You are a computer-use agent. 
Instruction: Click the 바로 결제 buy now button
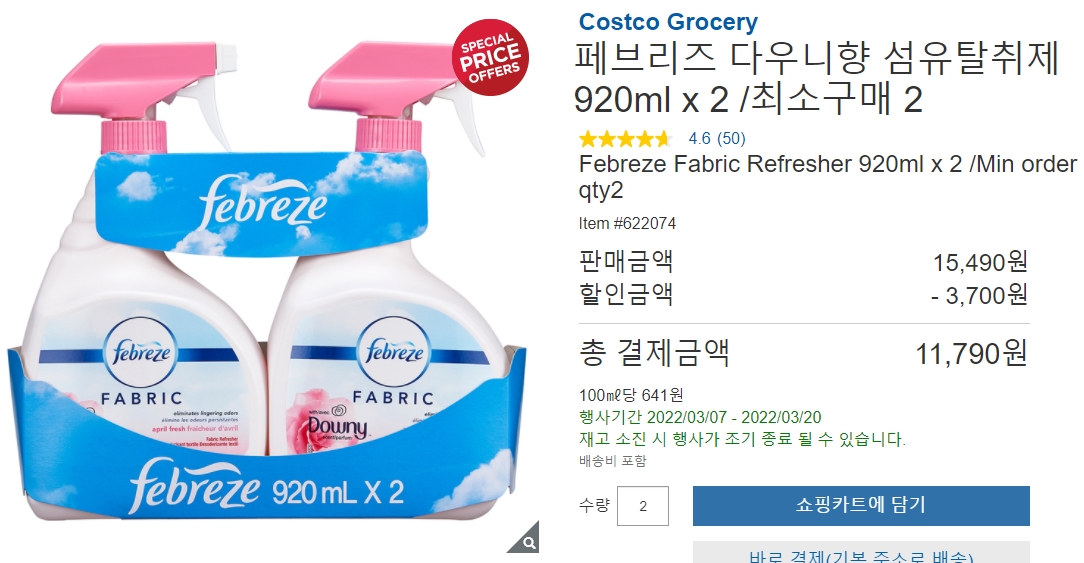coord(861,553)
